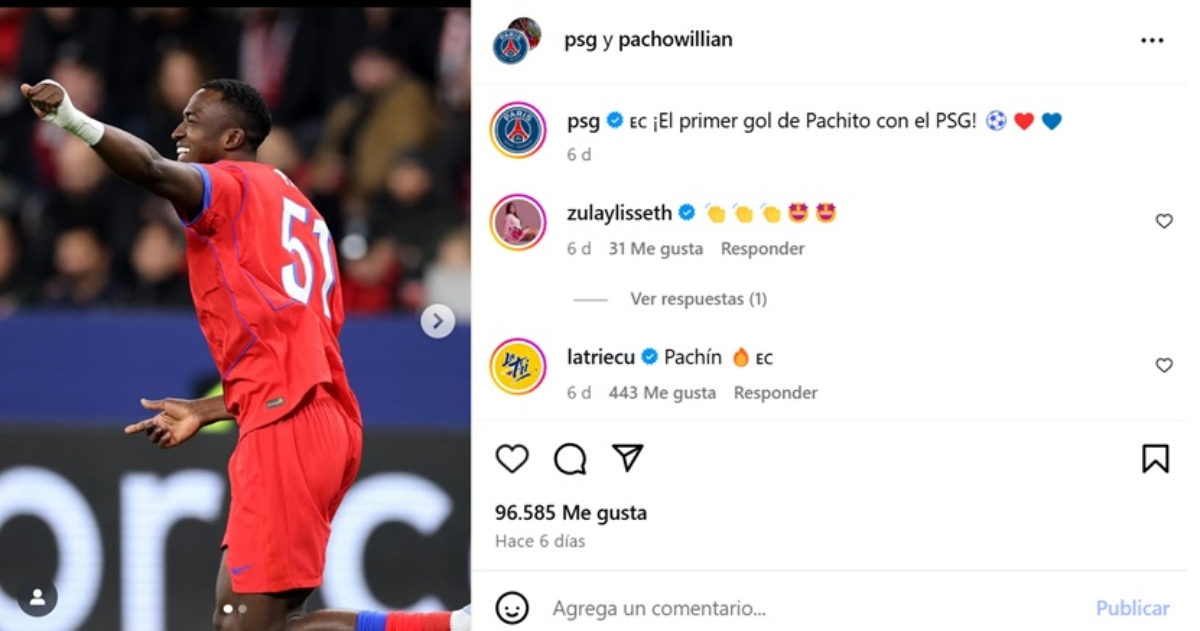Viewport: 1200px width, 631px height.
Task: Go to next photo with arrow
Action: (x=437, y=321)
